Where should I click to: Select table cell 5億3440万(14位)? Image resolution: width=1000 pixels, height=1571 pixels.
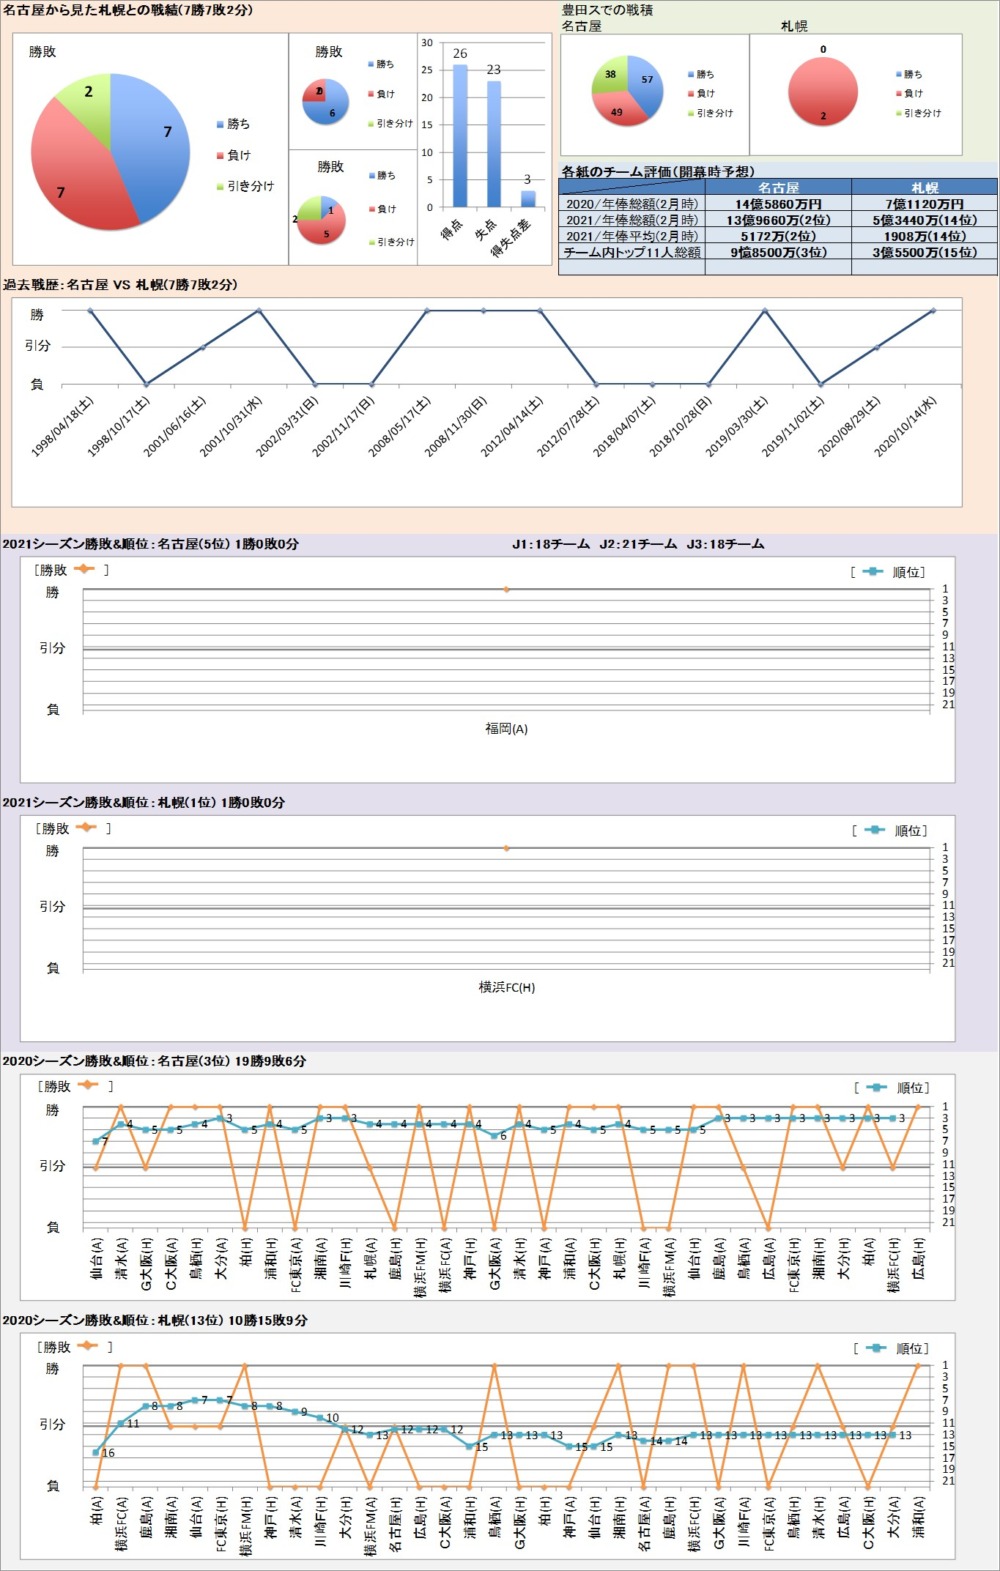[x=924, y=220]
